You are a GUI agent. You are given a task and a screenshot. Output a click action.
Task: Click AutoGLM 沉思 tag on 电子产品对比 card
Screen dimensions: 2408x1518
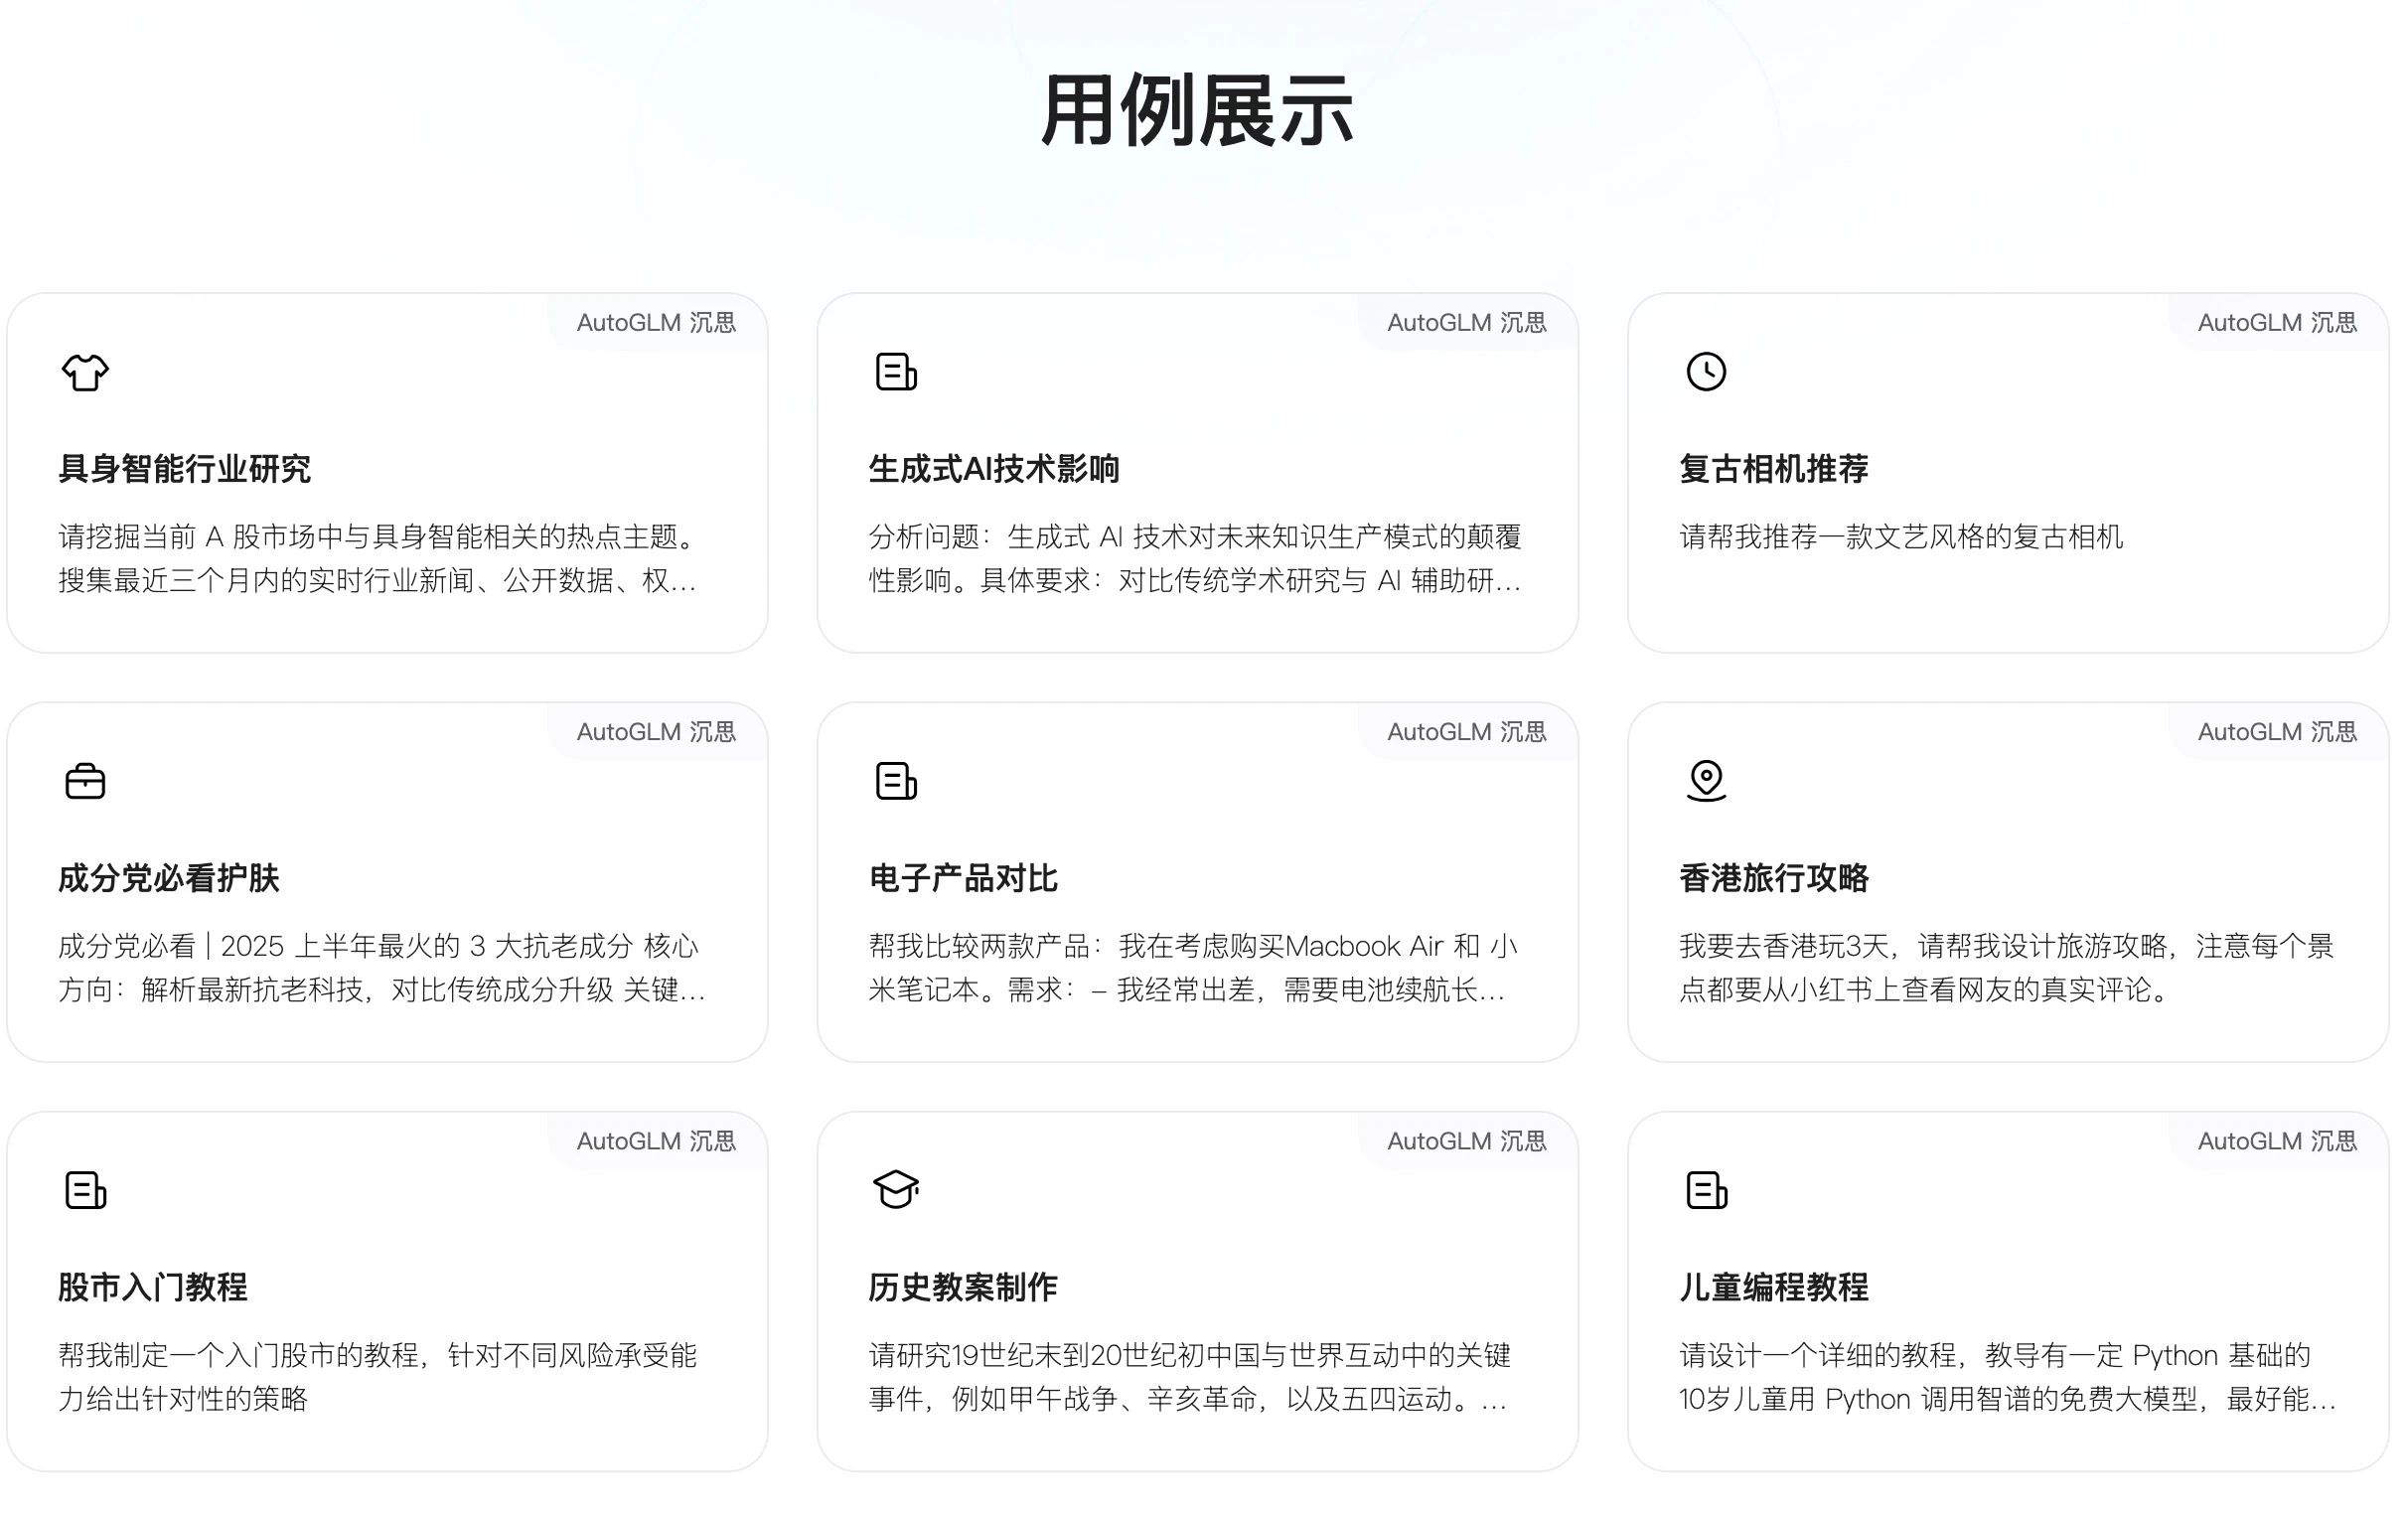point(1467,731)
